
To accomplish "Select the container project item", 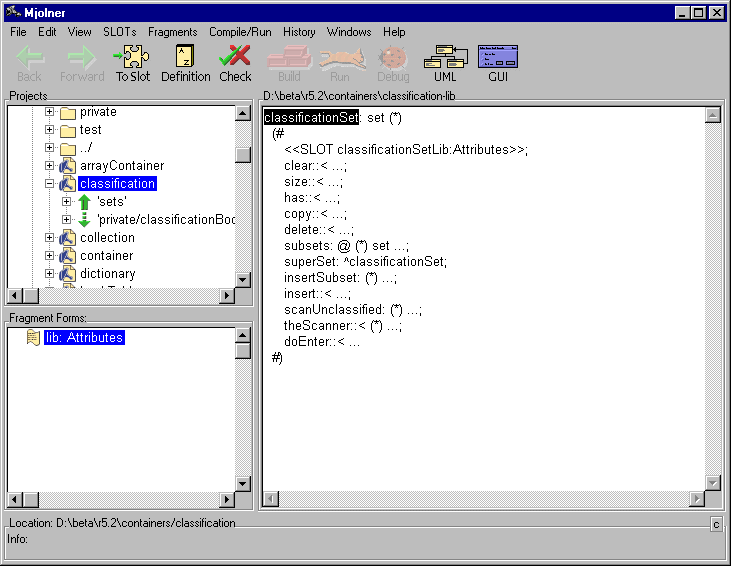I will 107,256.
